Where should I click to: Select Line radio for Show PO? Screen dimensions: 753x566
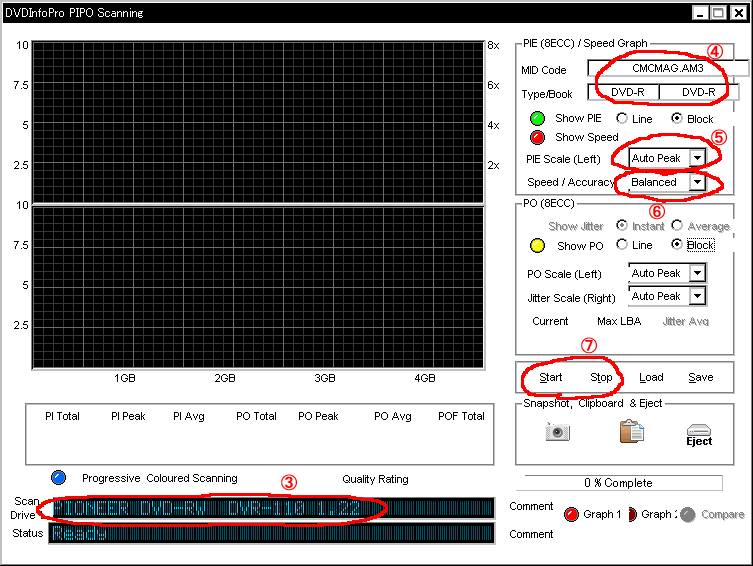(x=622, y=245)
